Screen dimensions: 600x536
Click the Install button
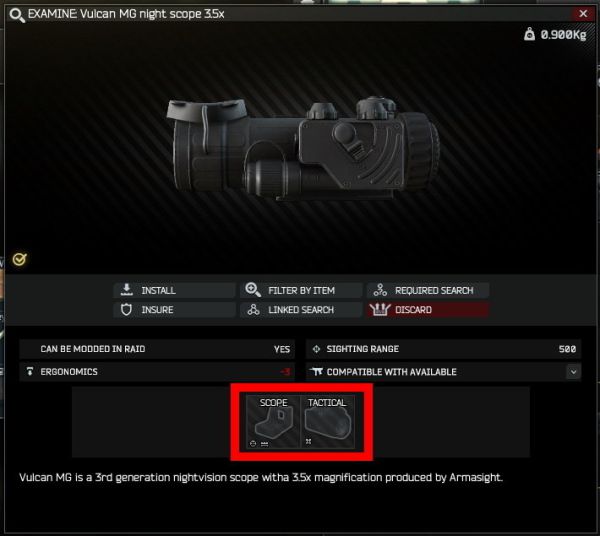click(174, 290)
